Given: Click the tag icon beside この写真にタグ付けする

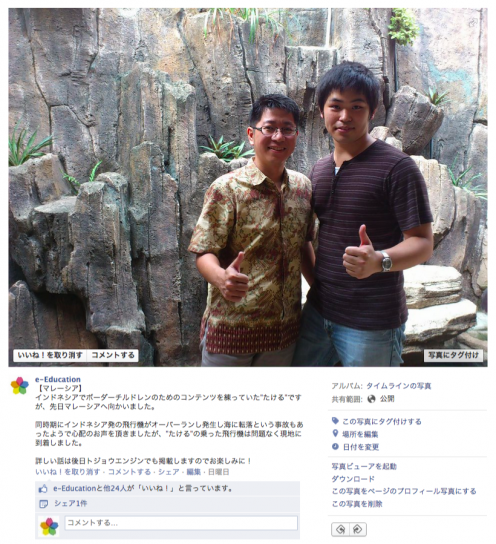Looking at the screenshot, I should point(335,421).
